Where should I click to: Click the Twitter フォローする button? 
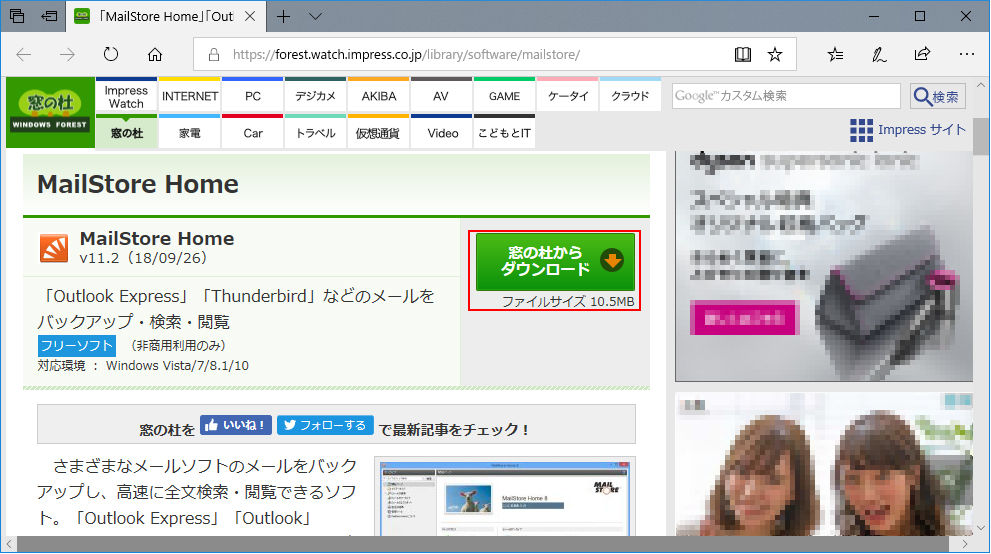coord(325,425)
